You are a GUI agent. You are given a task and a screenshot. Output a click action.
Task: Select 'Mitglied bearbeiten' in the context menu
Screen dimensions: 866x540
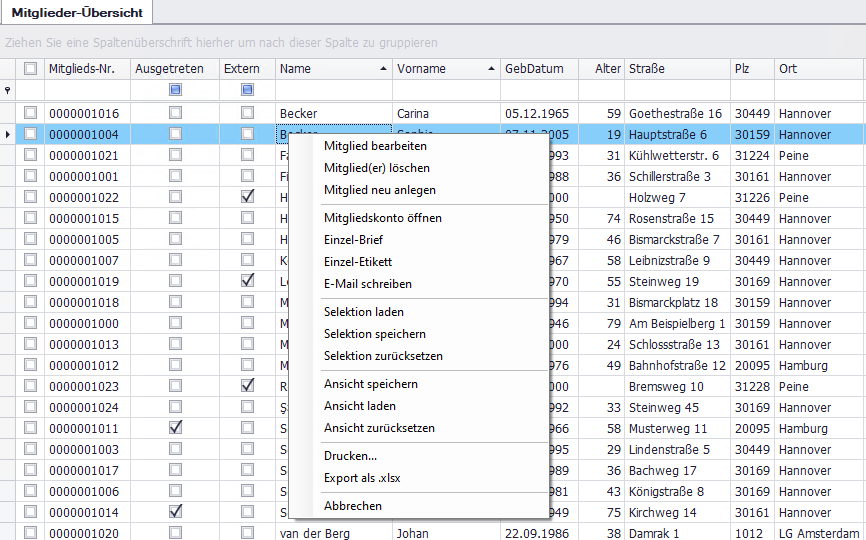point(368,146)
